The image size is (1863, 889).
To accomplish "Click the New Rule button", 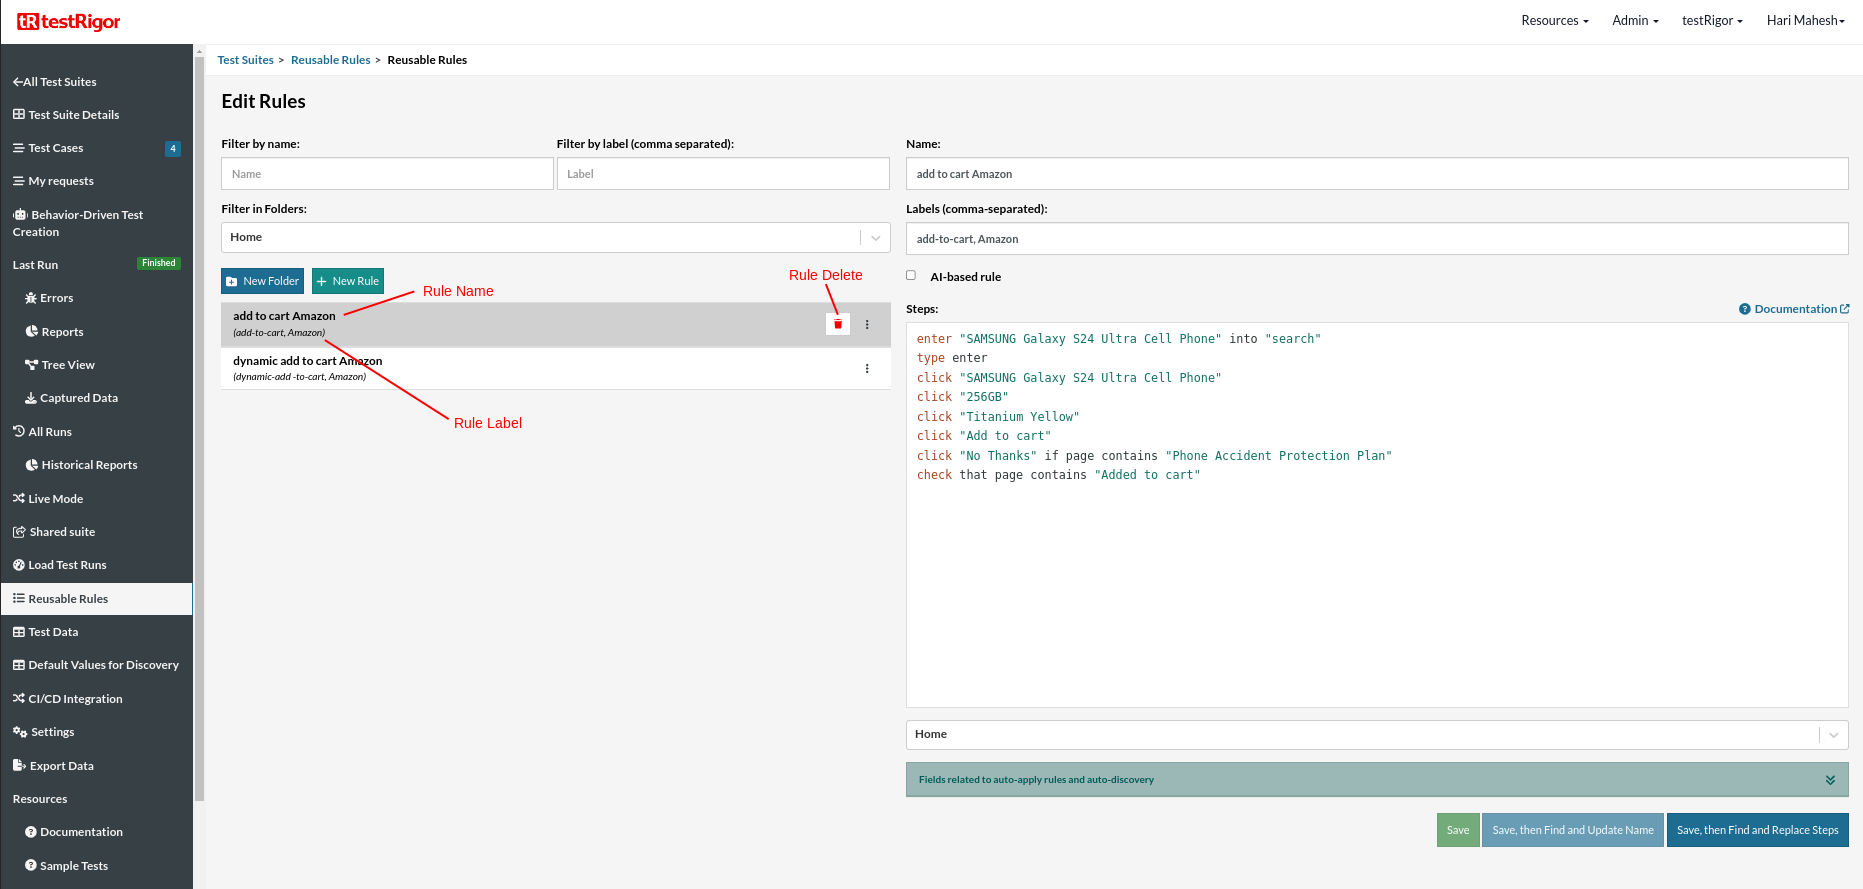I will [348, 281].
